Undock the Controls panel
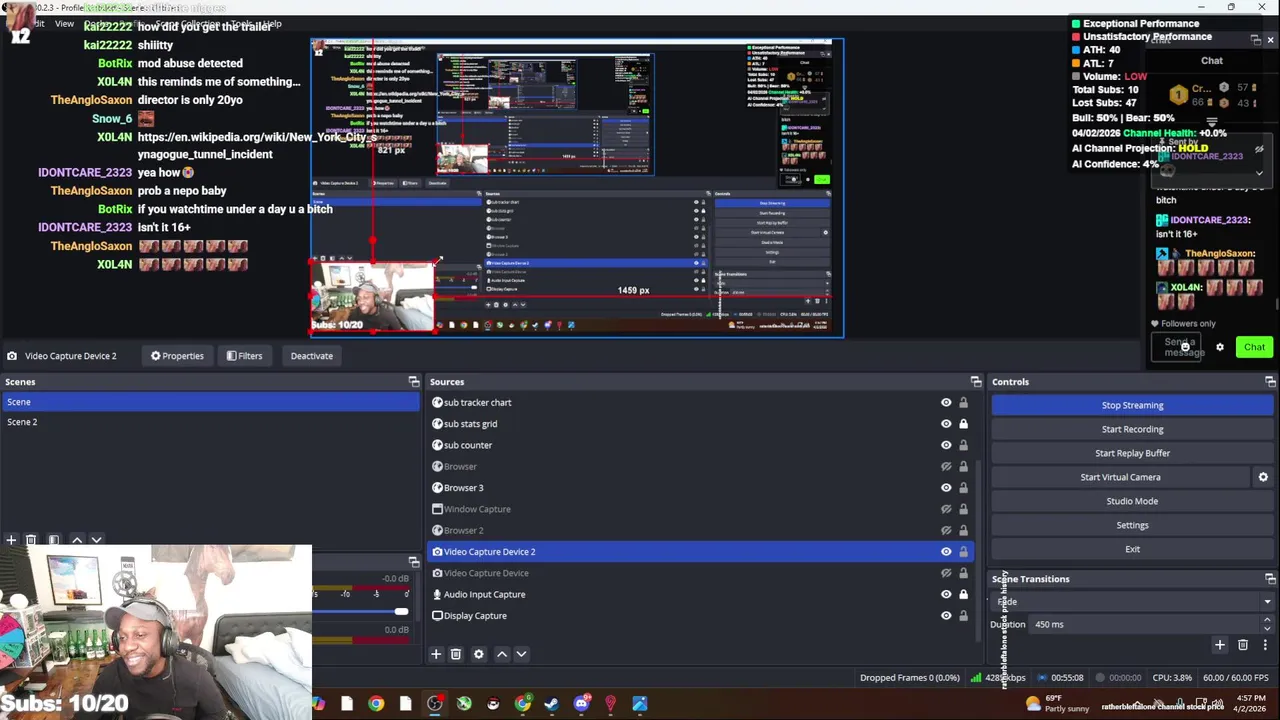The height and width of the screenshot is (720, 1280). 1270,382
